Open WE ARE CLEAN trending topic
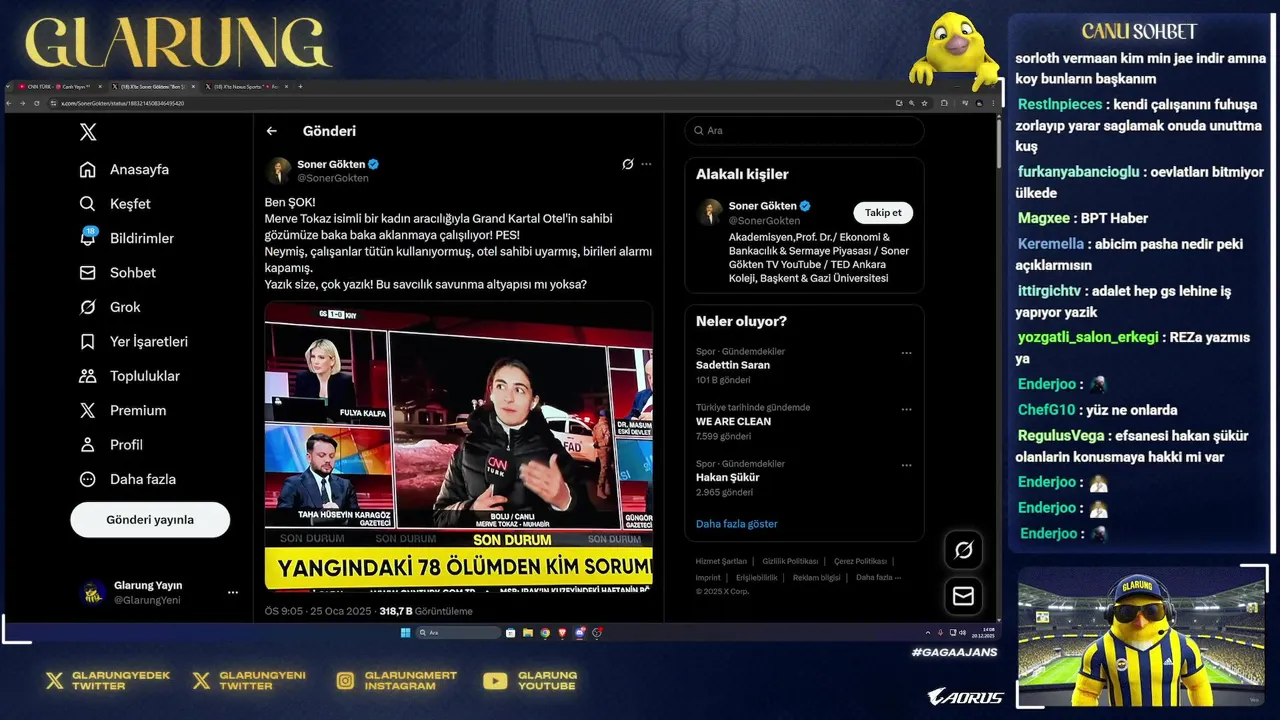 [733, 421]
